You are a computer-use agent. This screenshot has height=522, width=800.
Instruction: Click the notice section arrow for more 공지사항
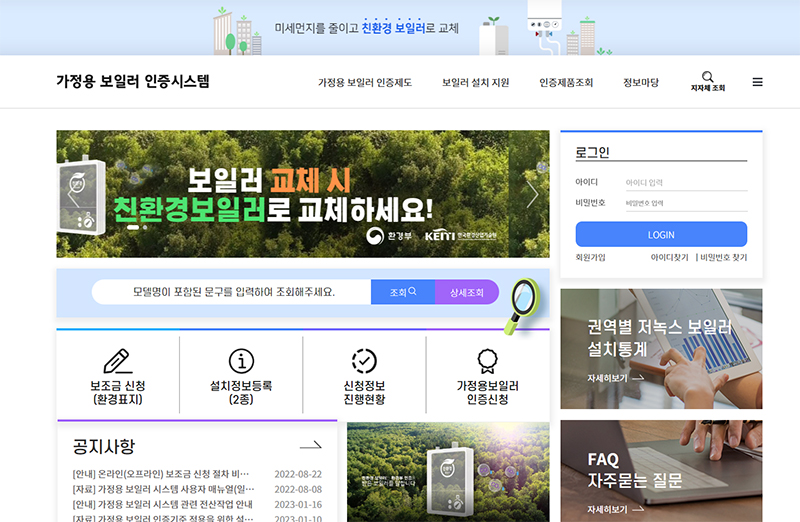pyautogui.click(x=311, y=446)
